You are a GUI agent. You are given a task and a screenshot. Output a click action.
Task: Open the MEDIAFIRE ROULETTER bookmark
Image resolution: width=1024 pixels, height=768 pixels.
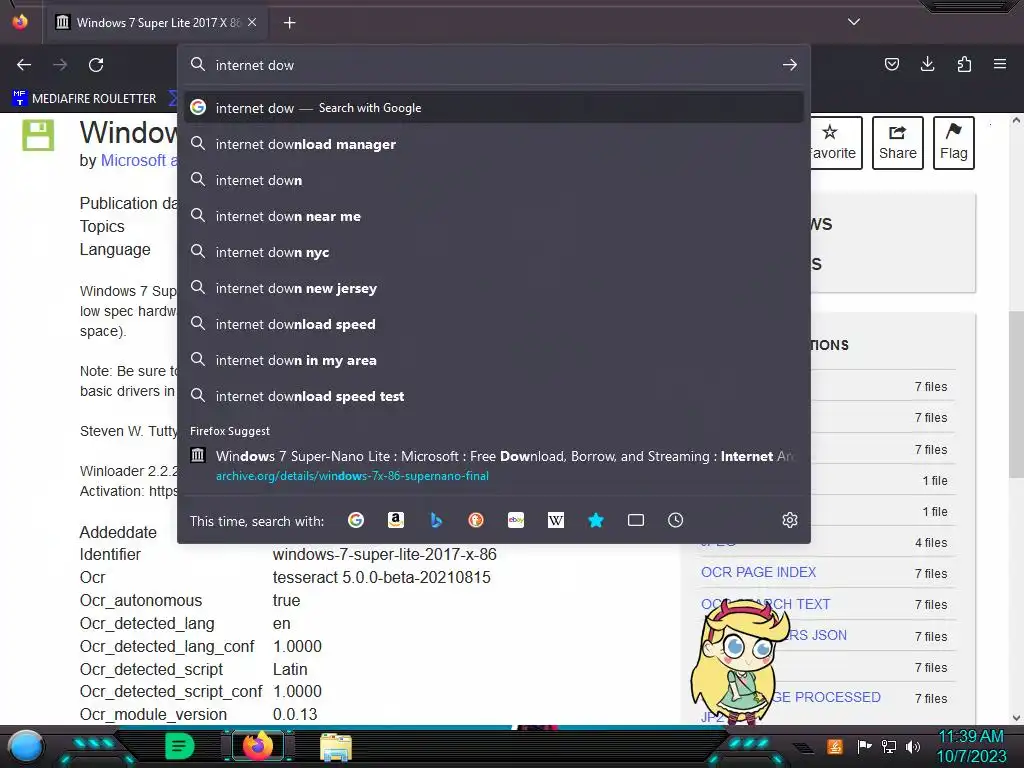84,99
